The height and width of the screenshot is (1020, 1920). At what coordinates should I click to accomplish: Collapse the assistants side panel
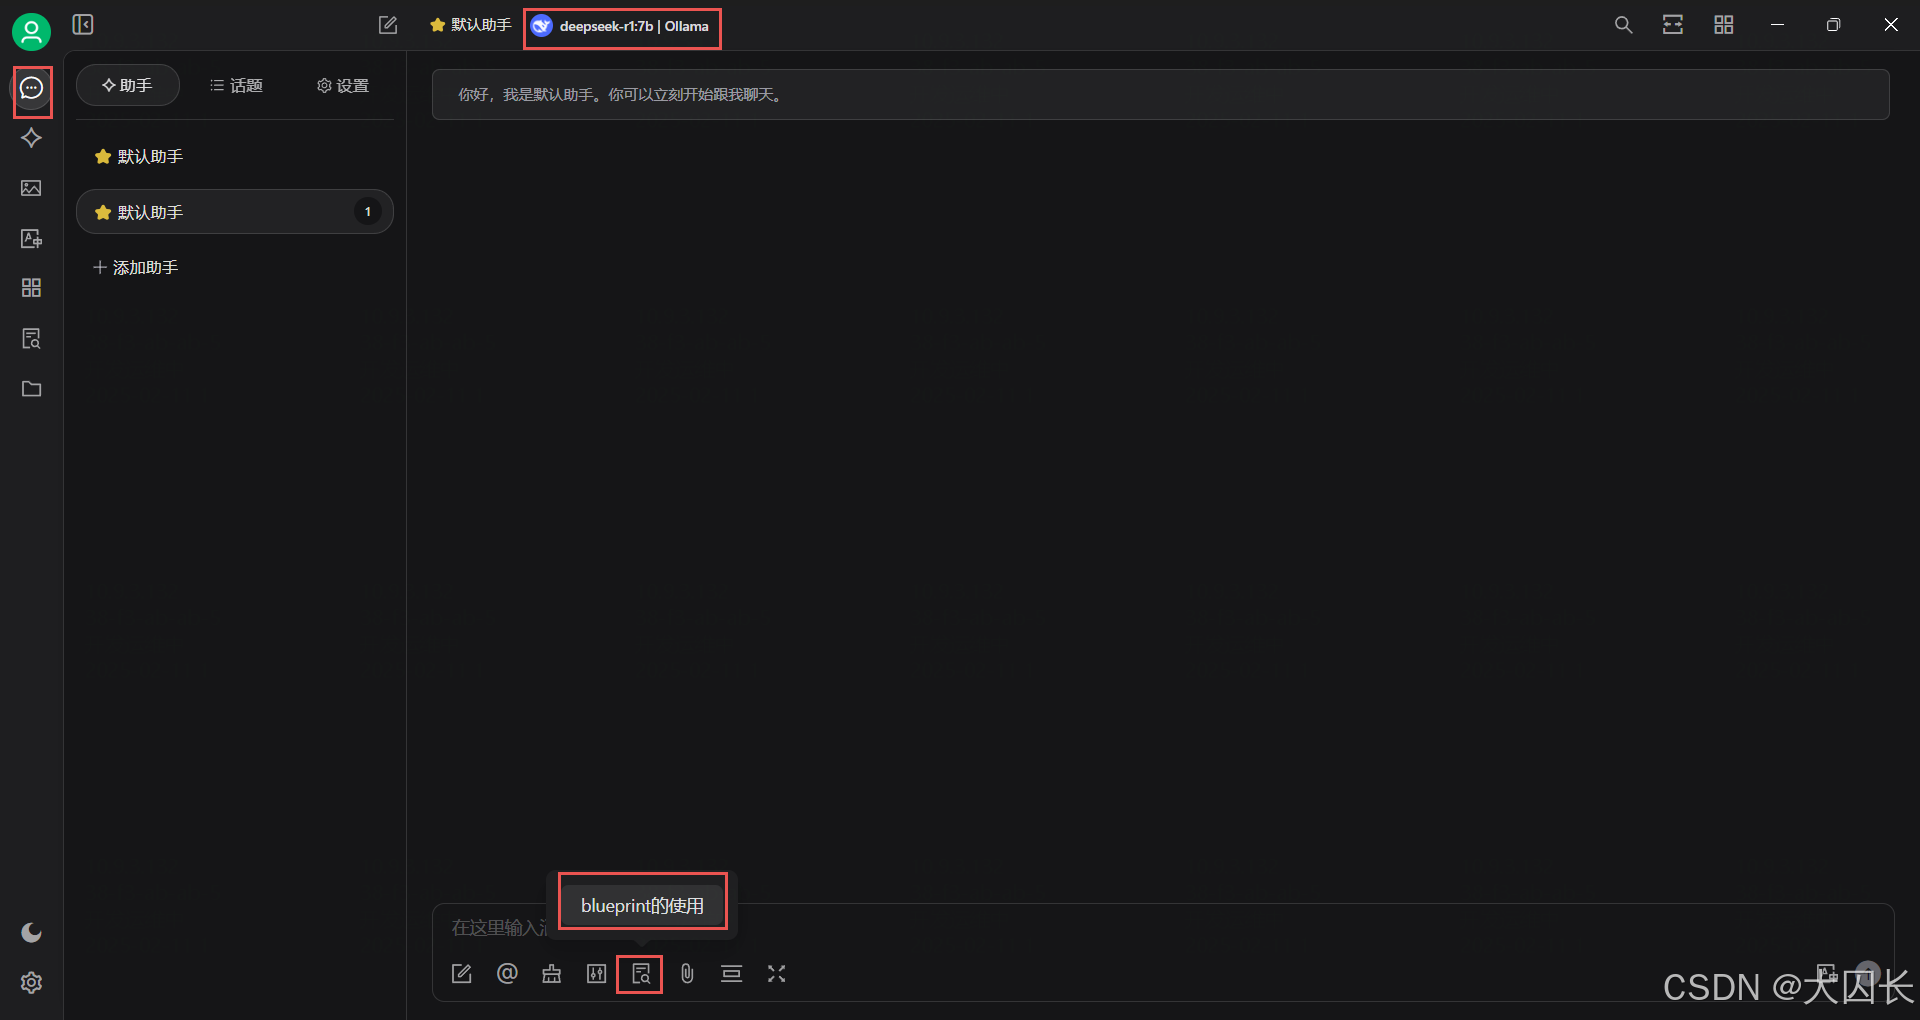tap(83, 25)
